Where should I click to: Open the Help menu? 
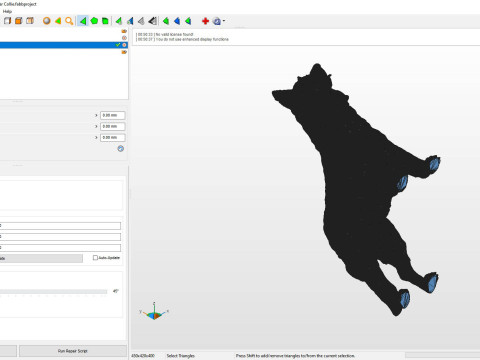[7, 11]
